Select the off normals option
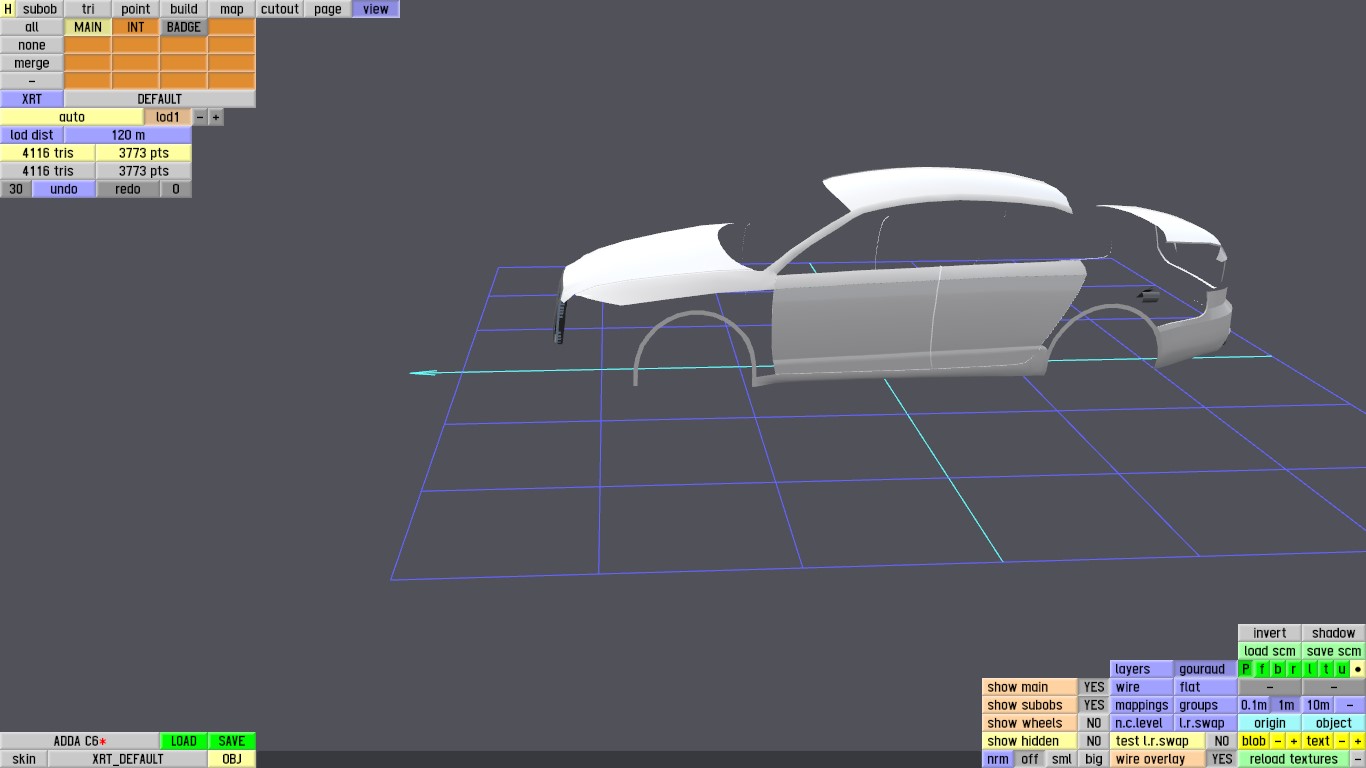The image size is (1366, 768). 1030,759
